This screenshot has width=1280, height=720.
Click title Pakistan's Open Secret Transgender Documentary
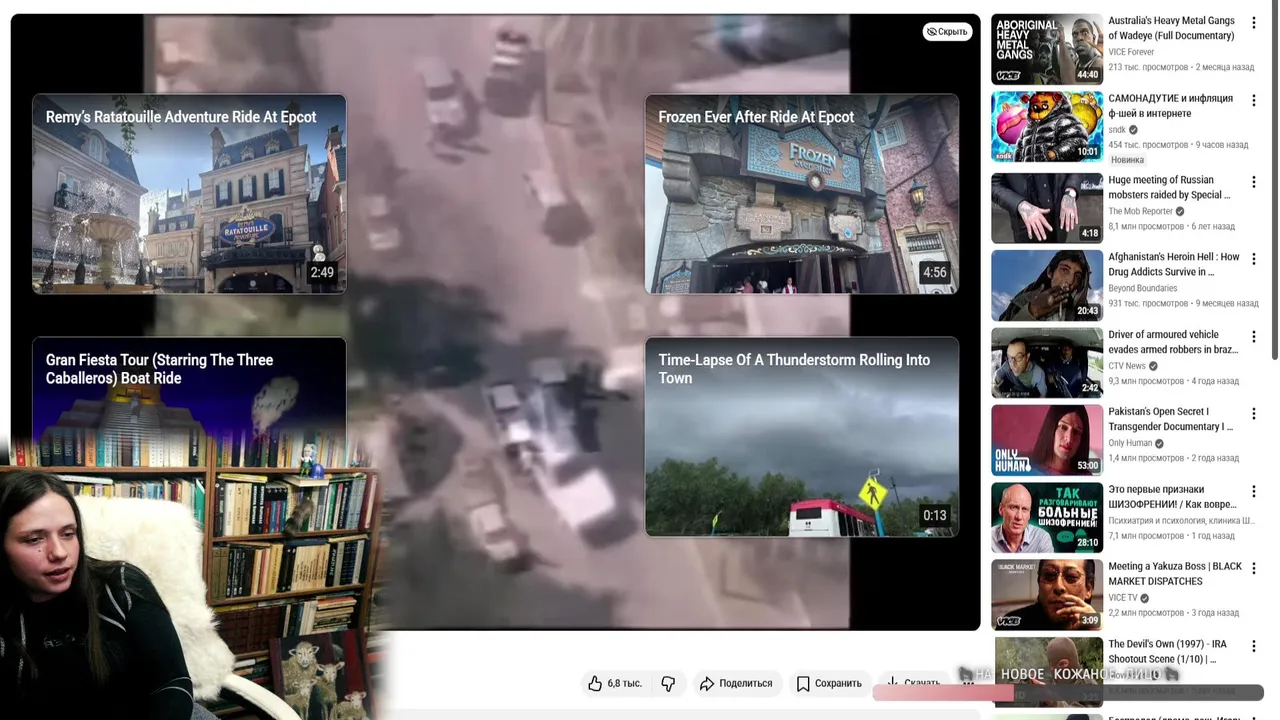point(1170,419)
